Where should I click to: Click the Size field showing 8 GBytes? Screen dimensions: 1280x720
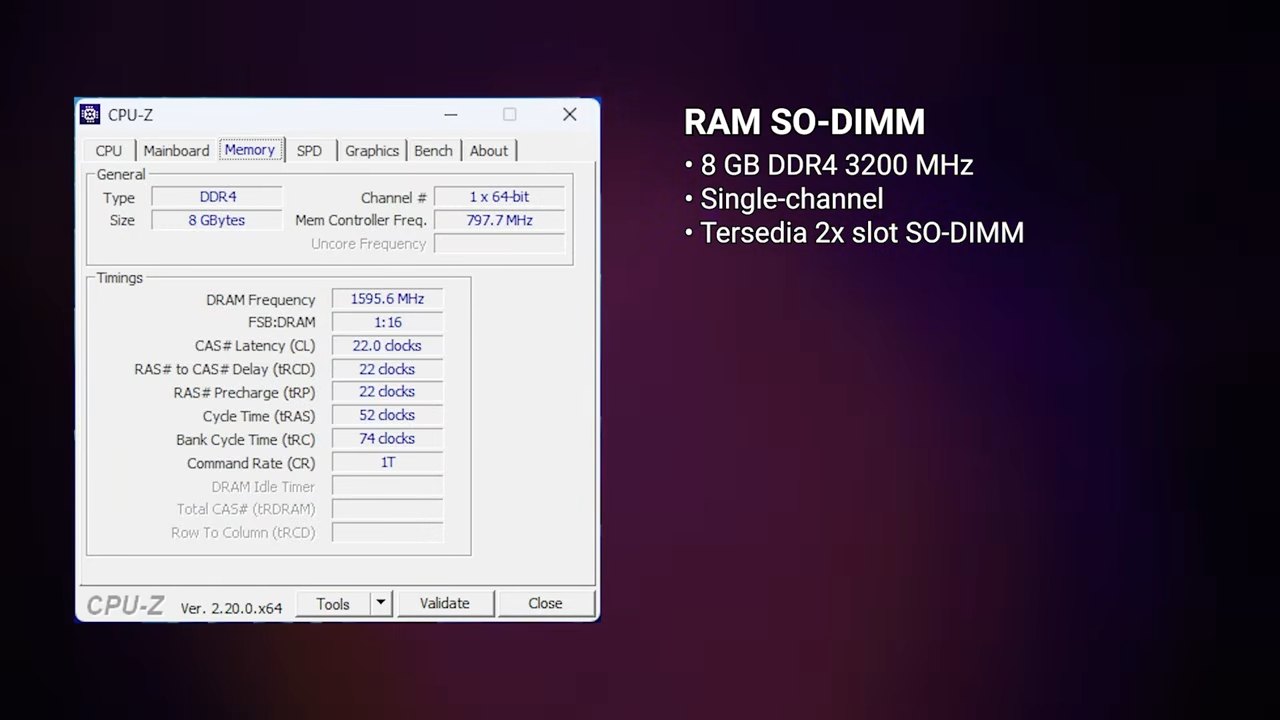click(x=217, y=220)
